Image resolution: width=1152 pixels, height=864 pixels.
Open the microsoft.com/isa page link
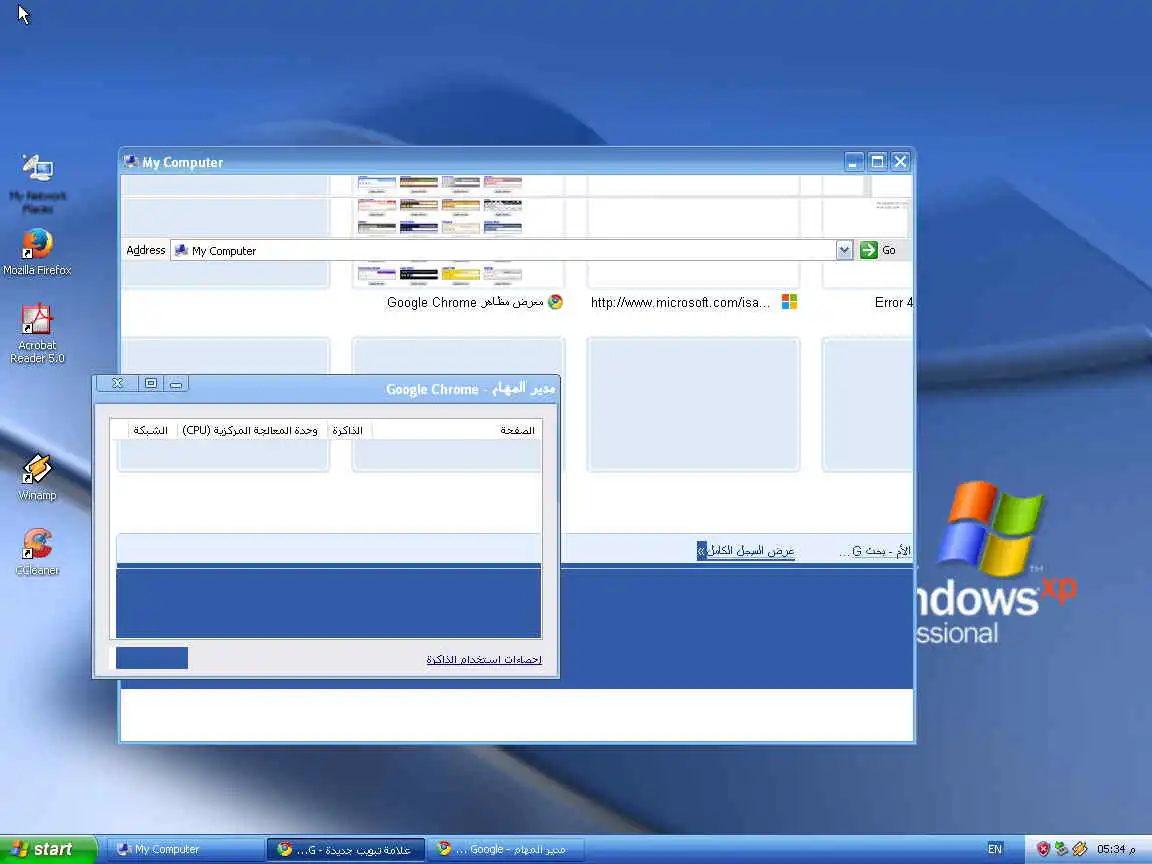pyautogui.click(x=680, y=303)
